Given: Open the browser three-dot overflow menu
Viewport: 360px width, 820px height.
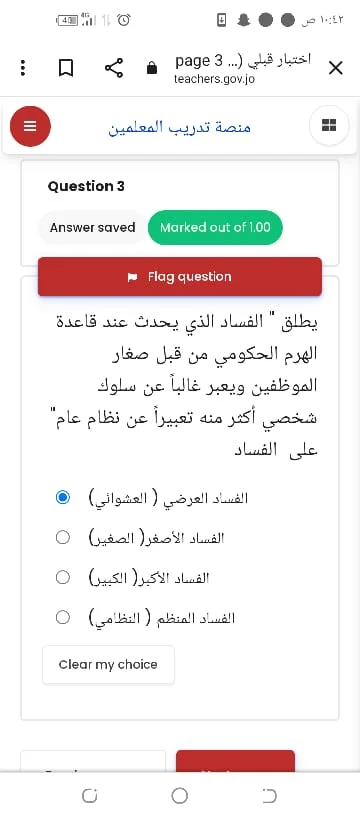Looking at the screenshot, I should click(23, 69).
